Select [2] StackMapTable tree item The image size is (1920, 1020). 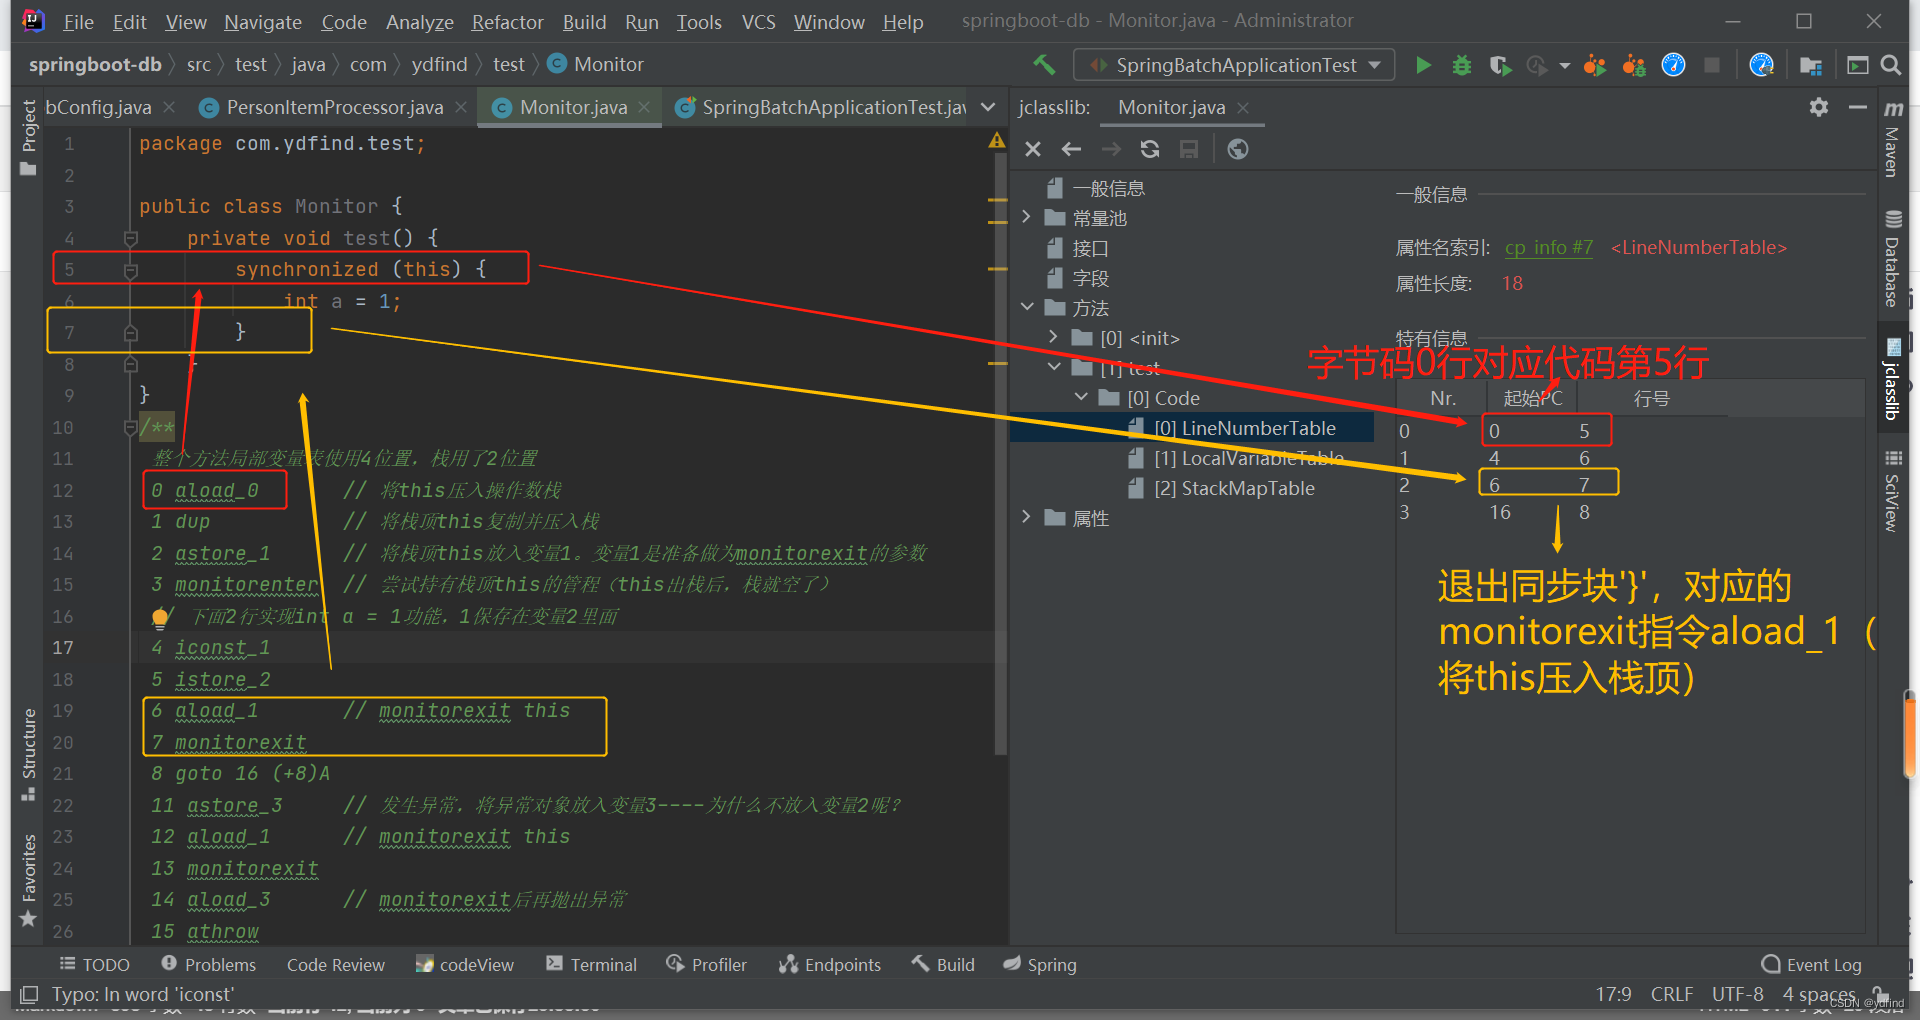[1221, 488]
